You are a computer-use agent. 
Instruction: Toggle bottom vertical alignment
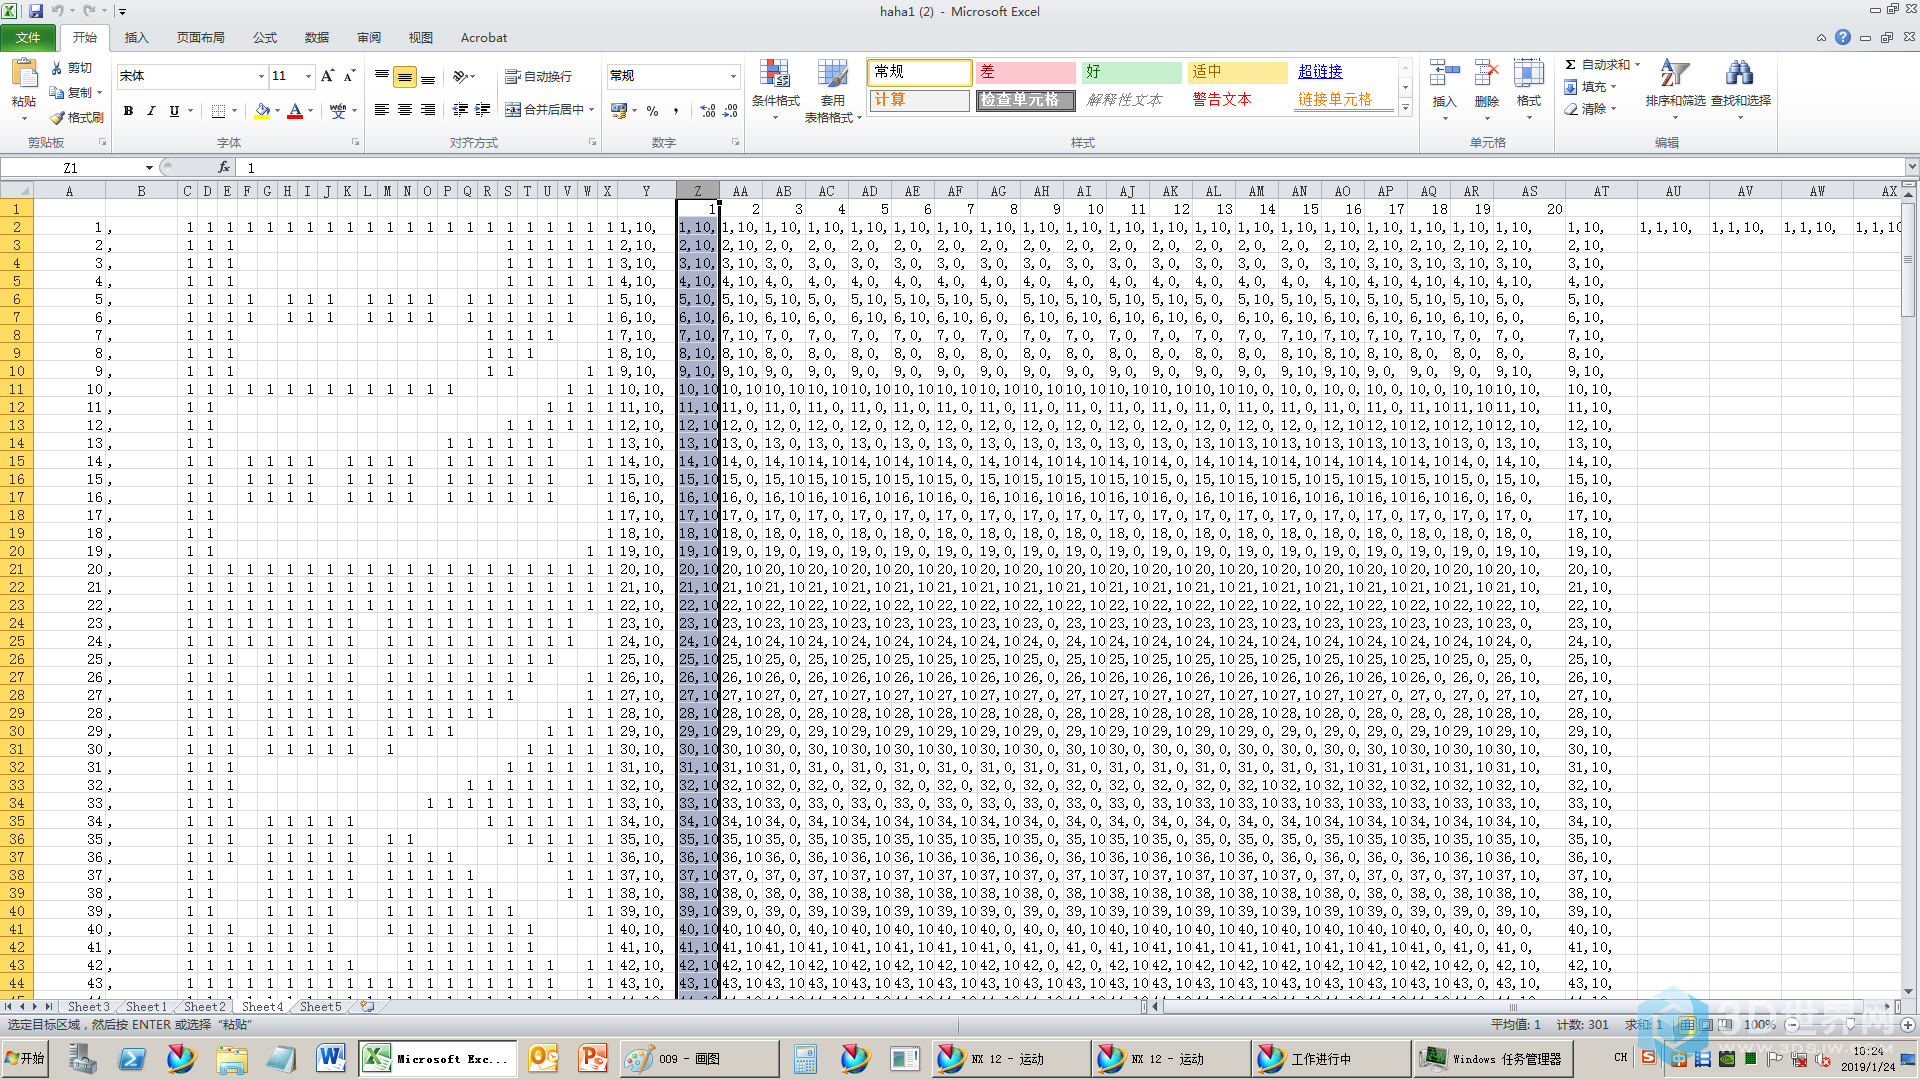coord(428,76)
